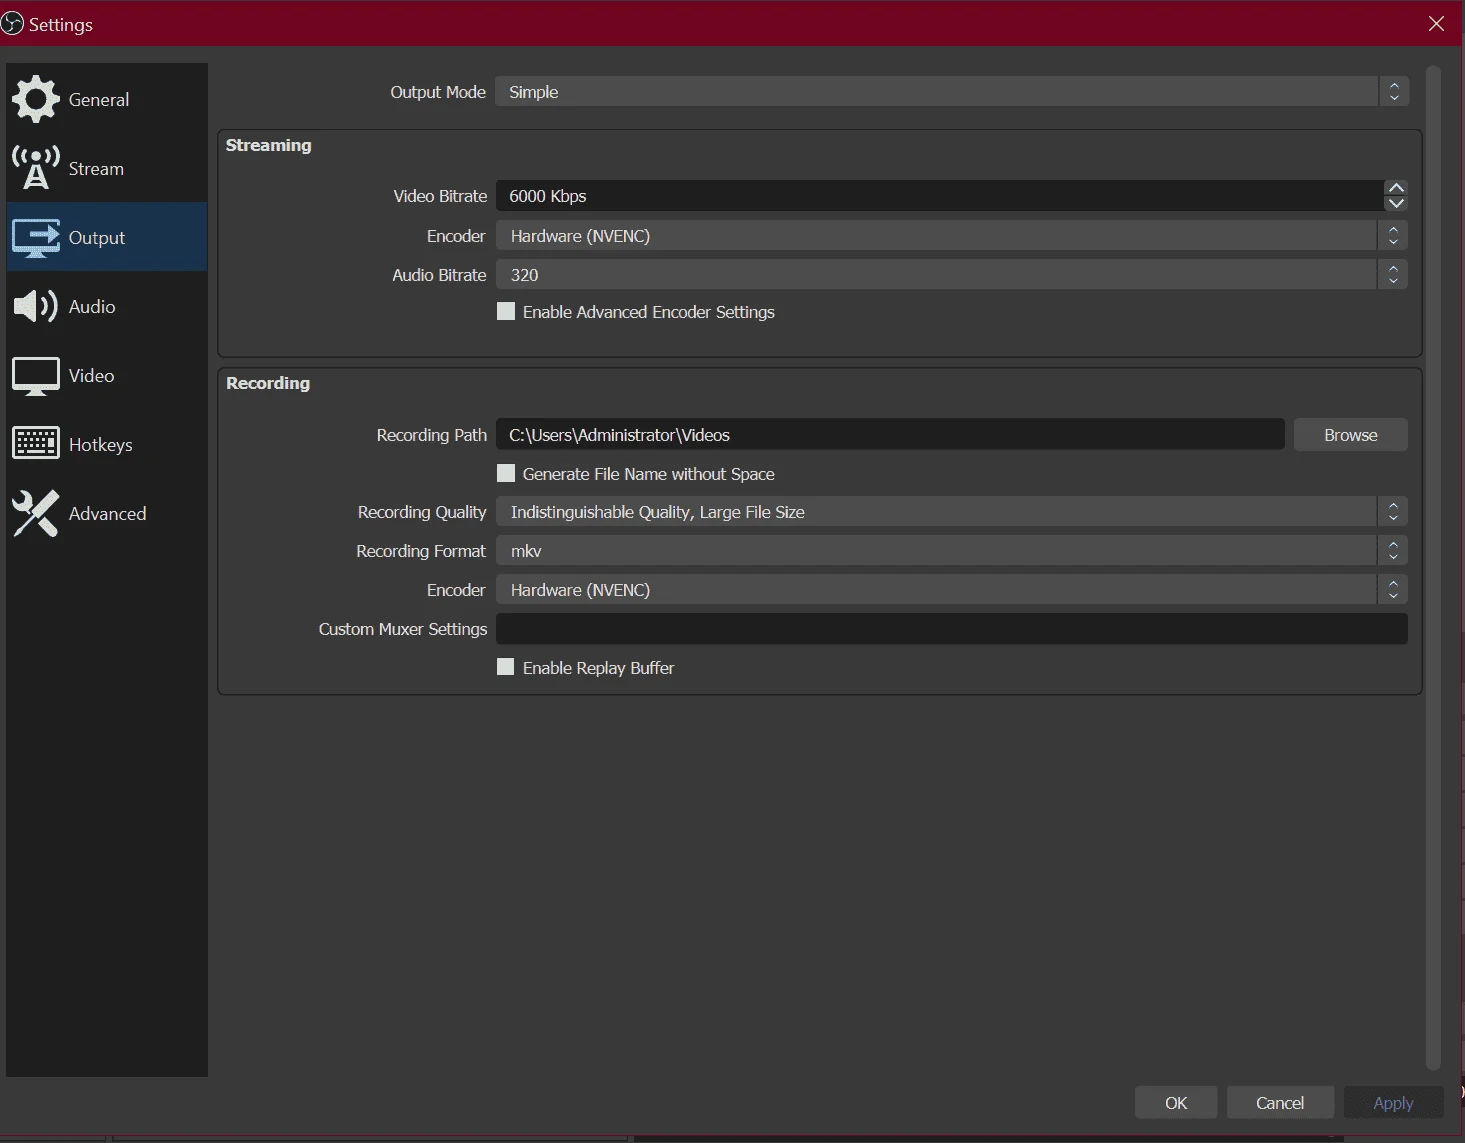
Task: Switch to Stream settings
Action: coord(107,168)
